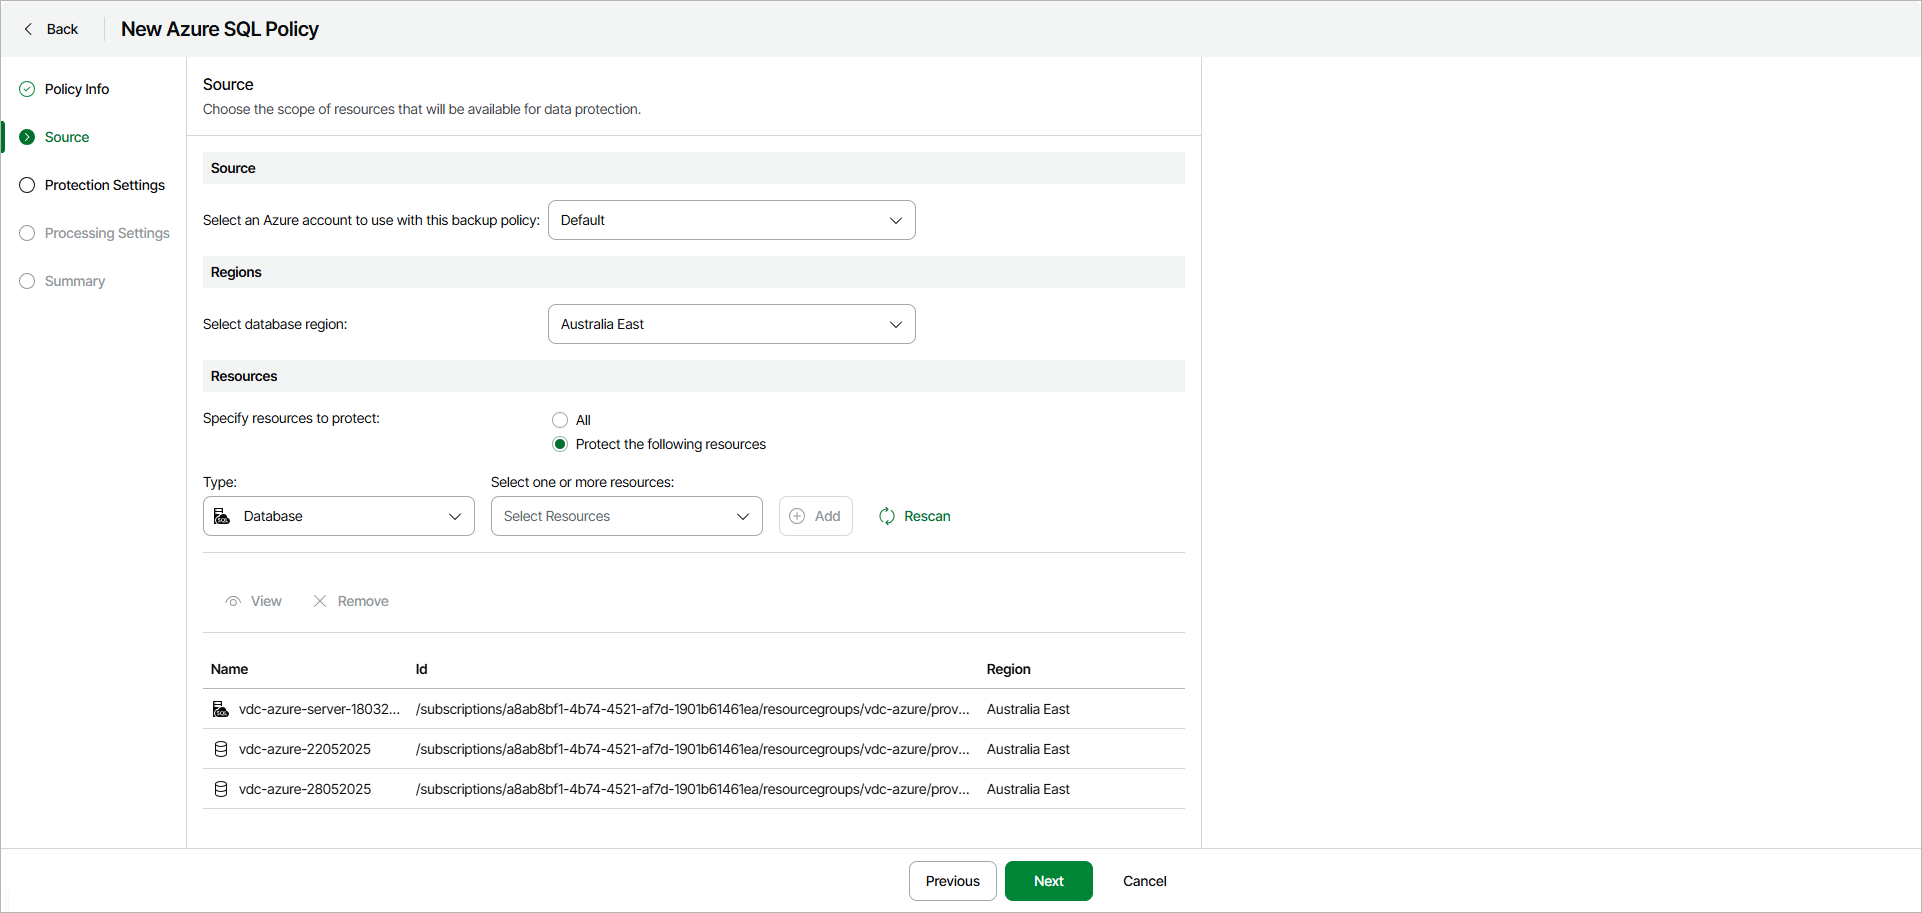Open the Azure account dropdown showing Default

coord(731,220)
